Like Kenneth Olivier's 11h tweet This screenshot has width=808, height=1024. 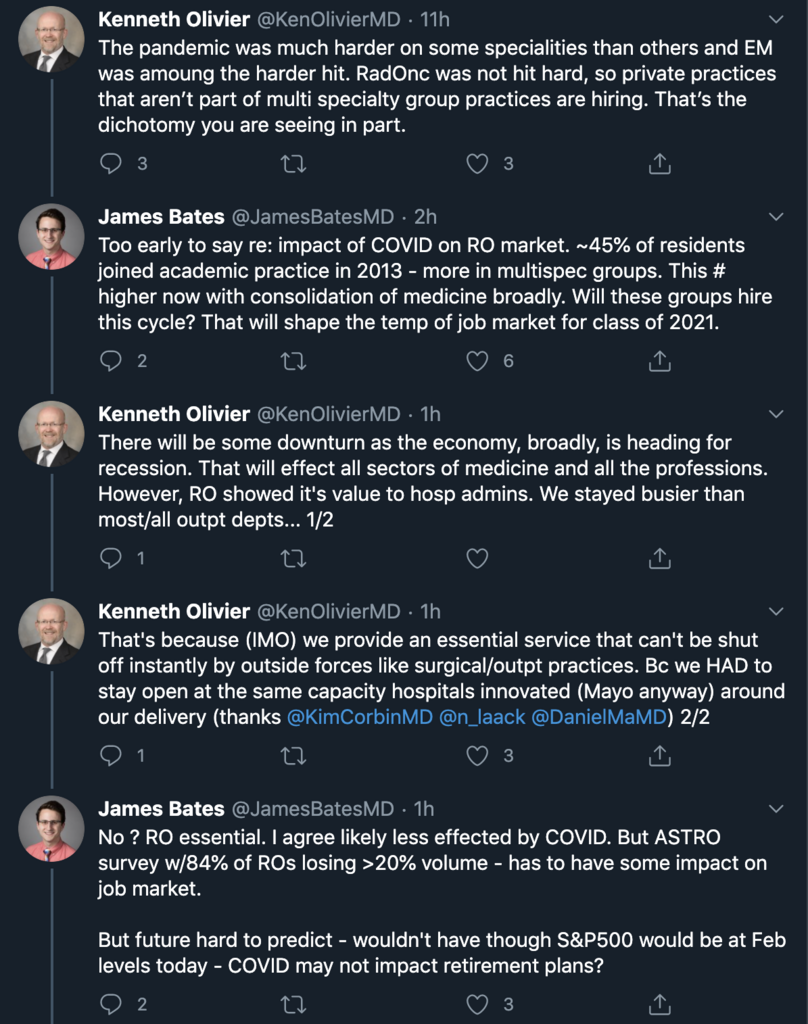[x=477, y=163]
